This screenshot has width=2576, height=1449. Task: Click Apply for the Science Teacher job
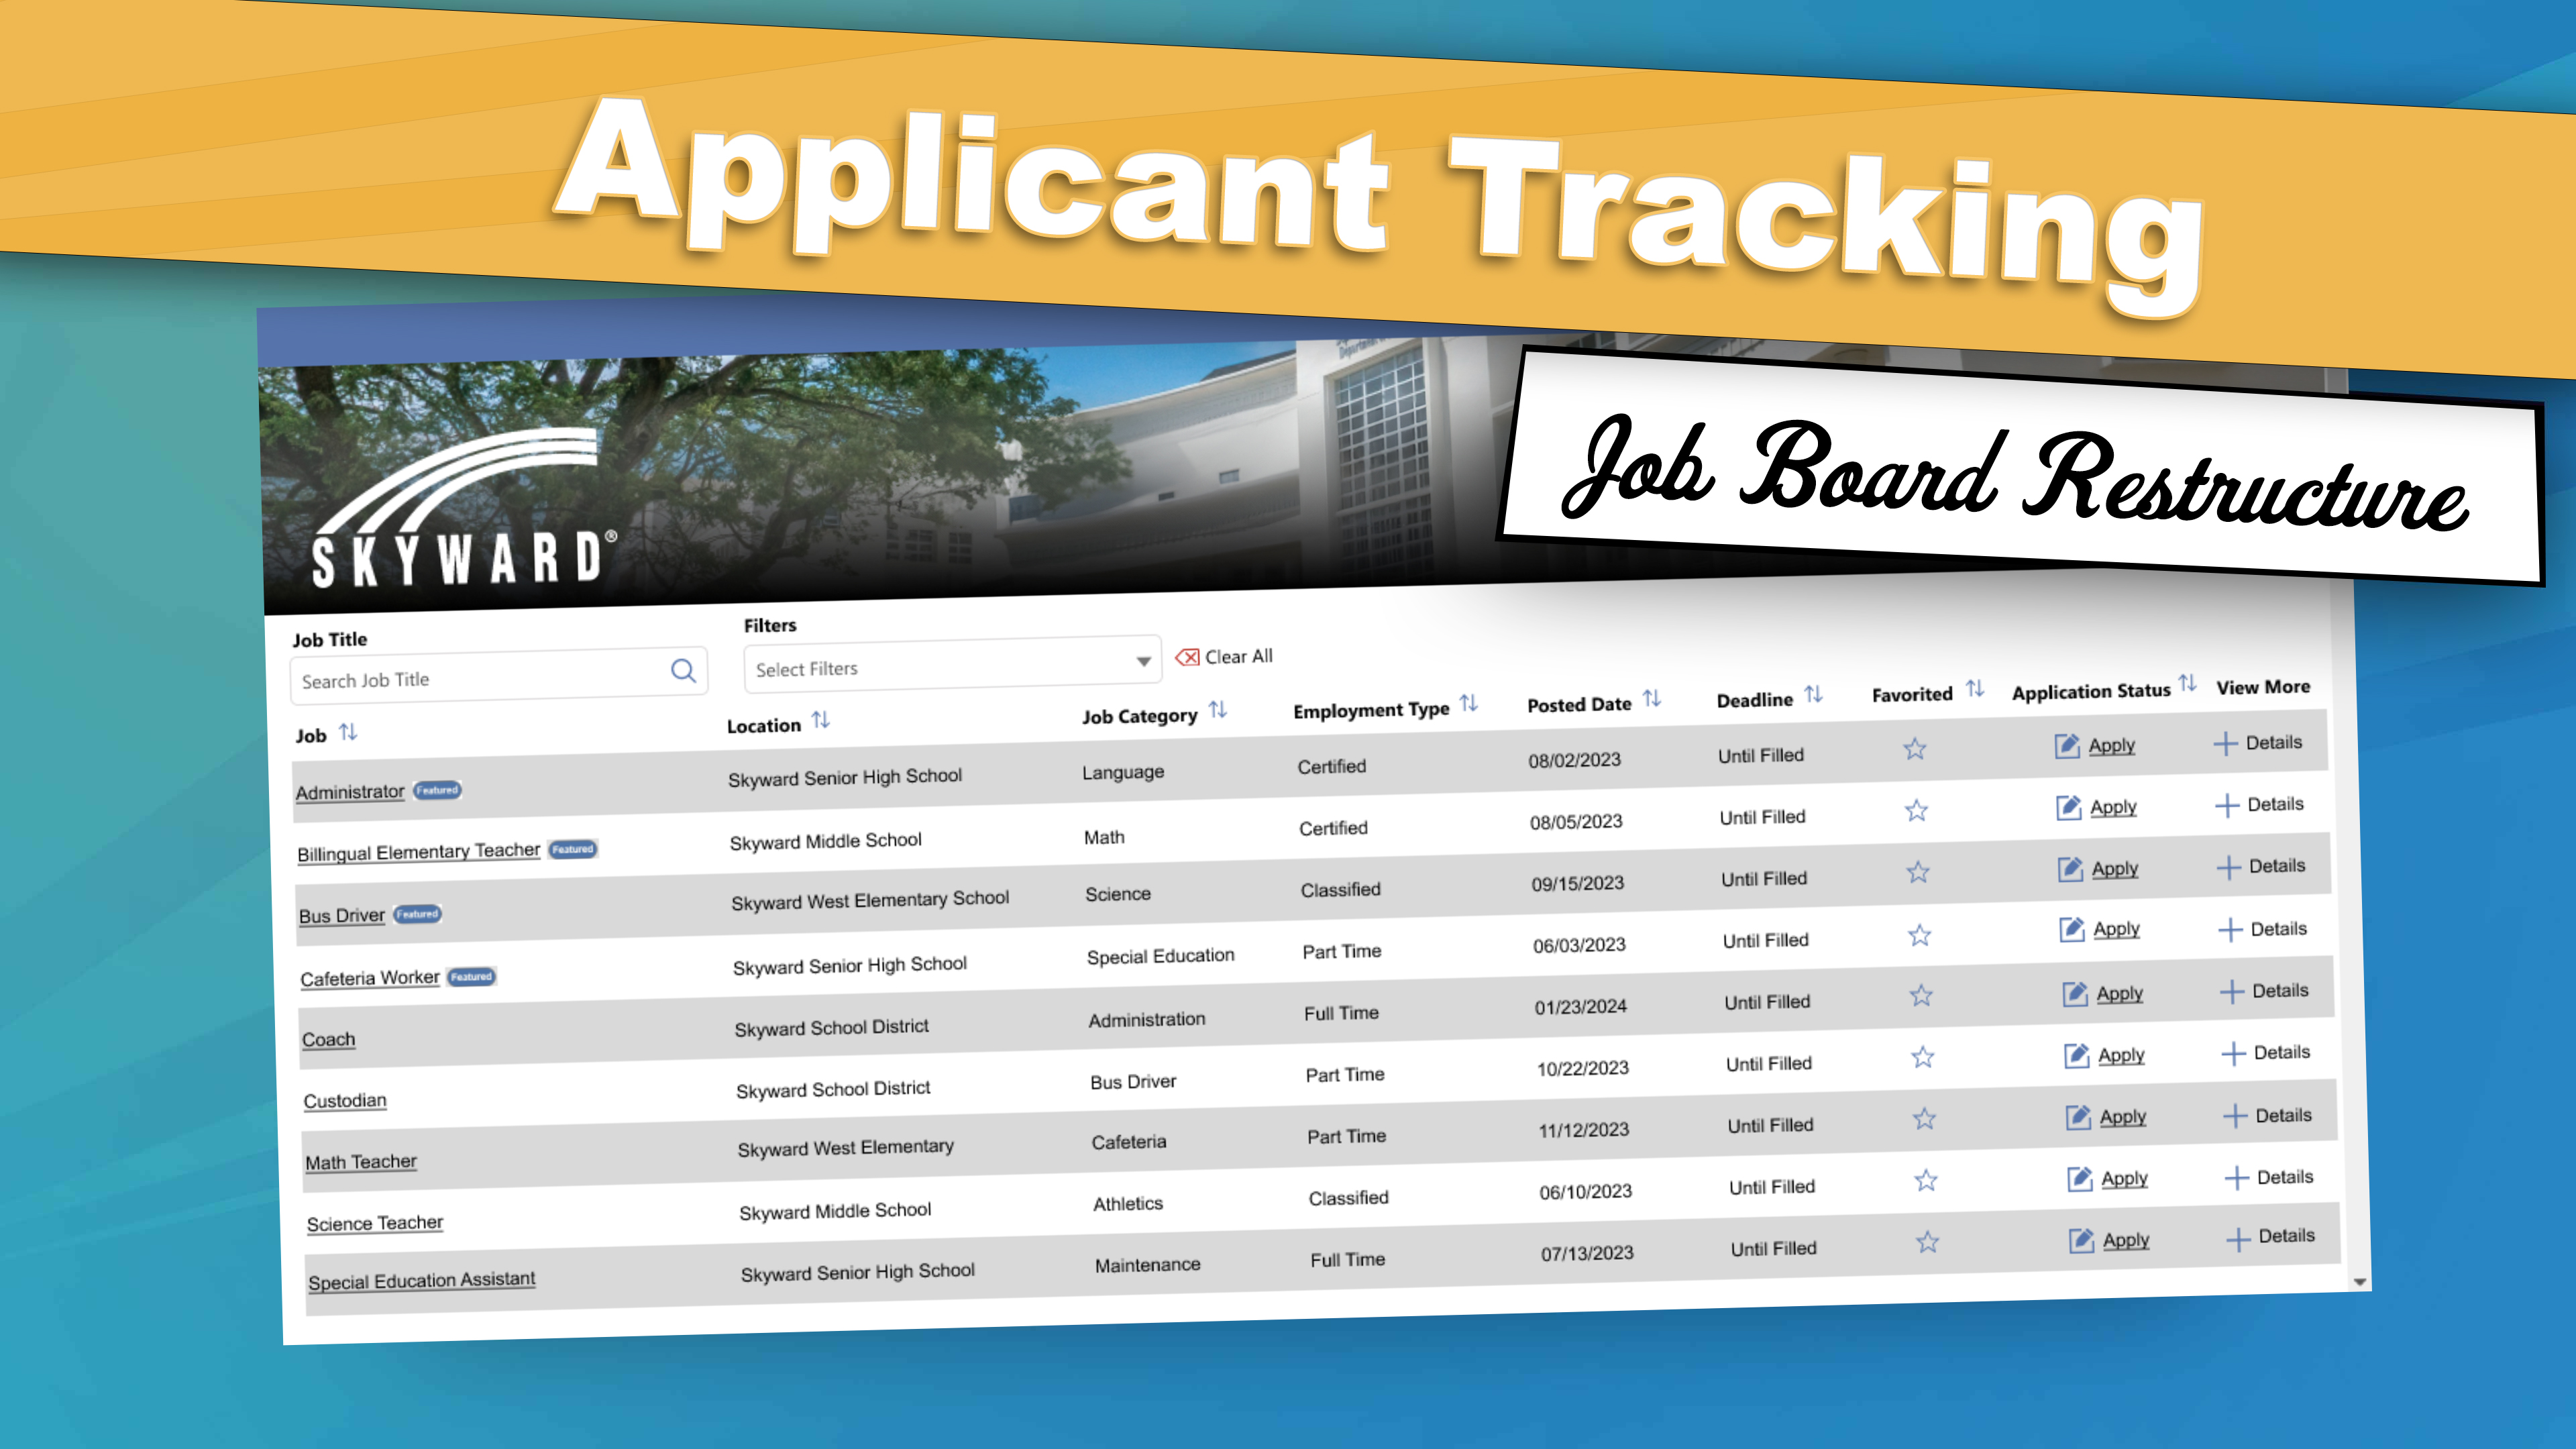2125,1179
